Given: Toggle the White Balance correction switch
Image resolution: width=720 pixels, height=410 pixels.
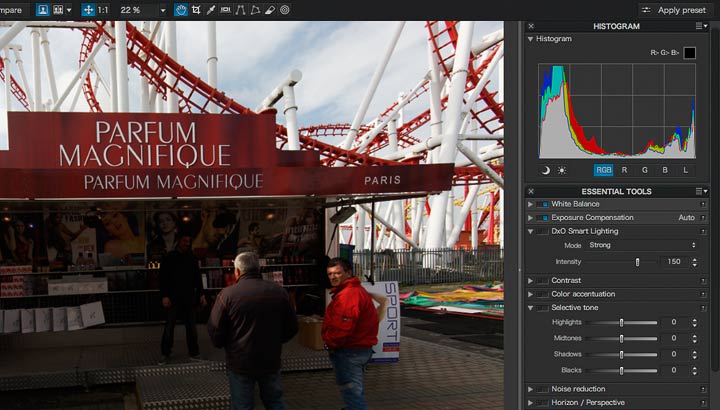Looking at the screenshot, I should tap(543, 204).
